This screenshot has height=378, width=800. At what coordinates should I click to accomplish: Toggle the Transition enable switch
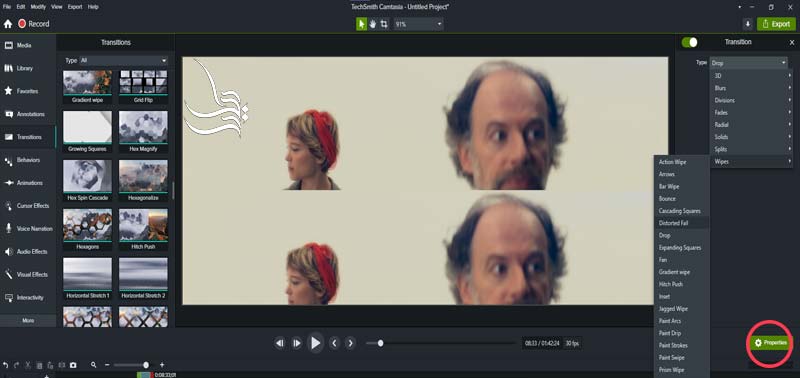coord(689,42)
